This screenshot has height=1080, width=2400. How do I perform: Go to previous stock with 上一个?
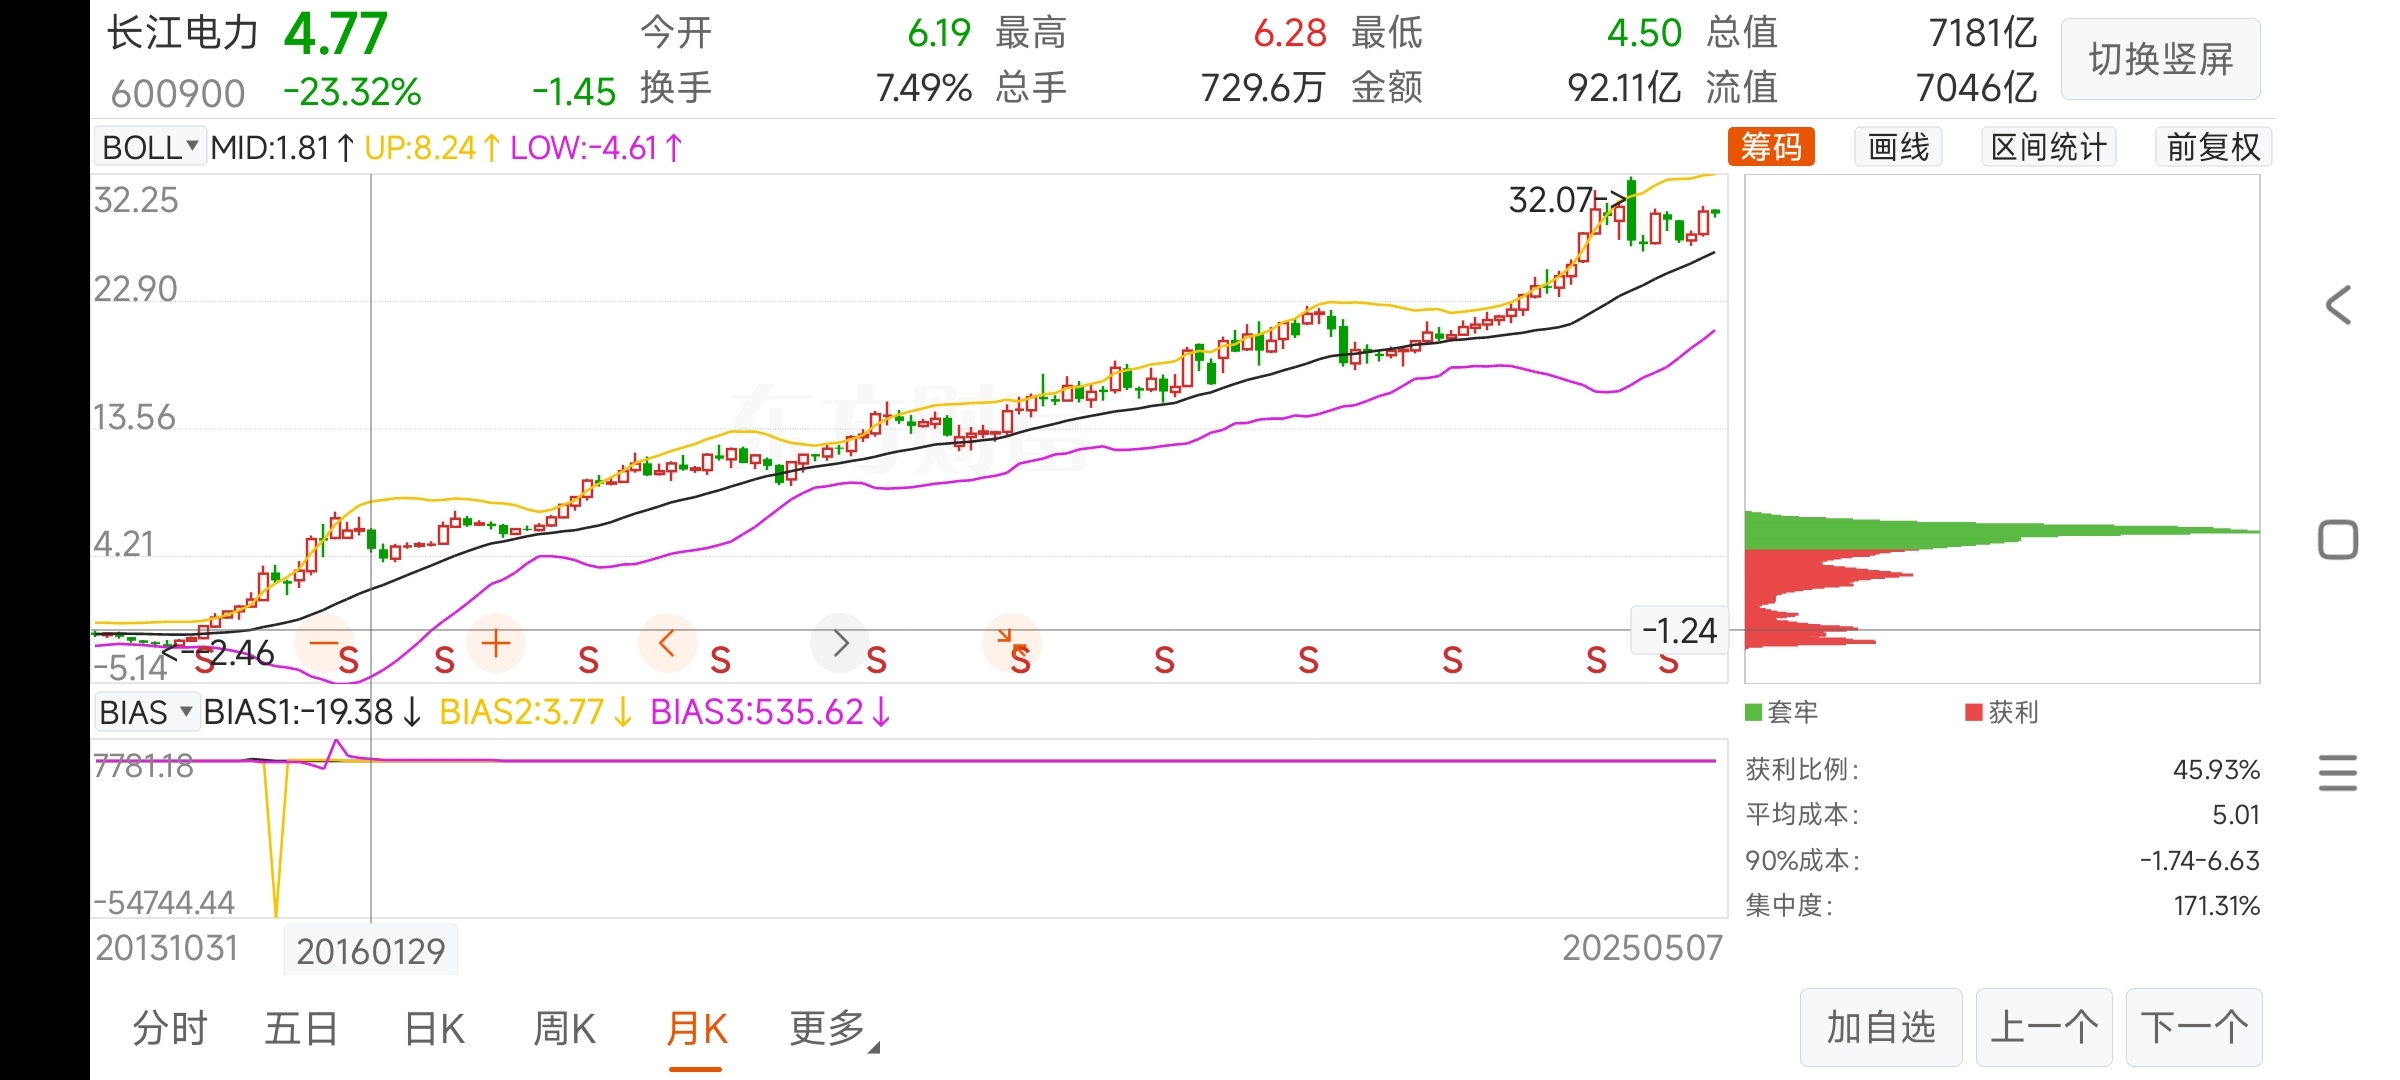point(2044,1027)
